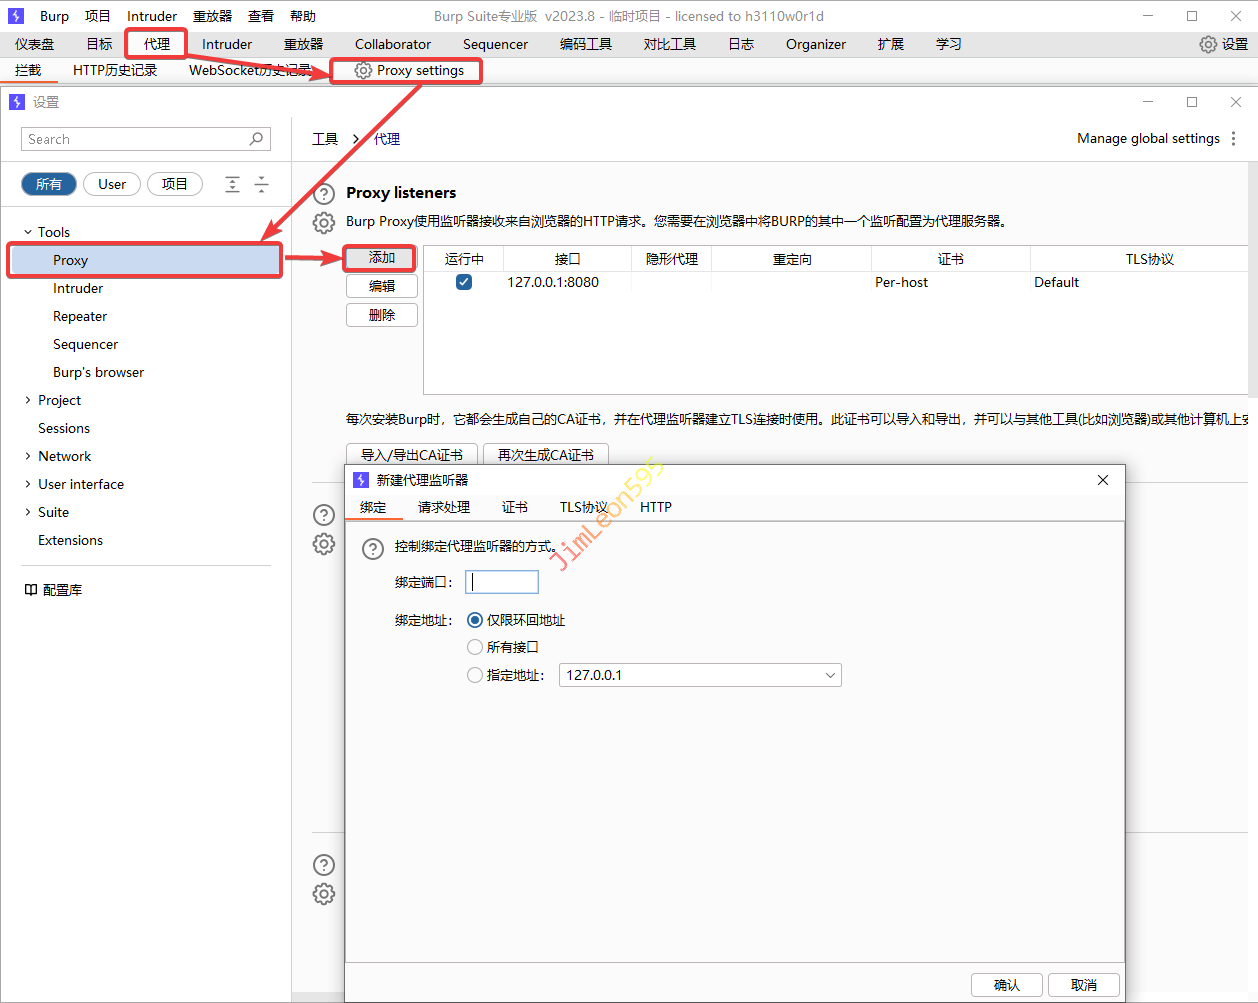Open the TLS协议 tab in the dialog
Screen dimensions: 1258x1003
click(x=583, y=507)
